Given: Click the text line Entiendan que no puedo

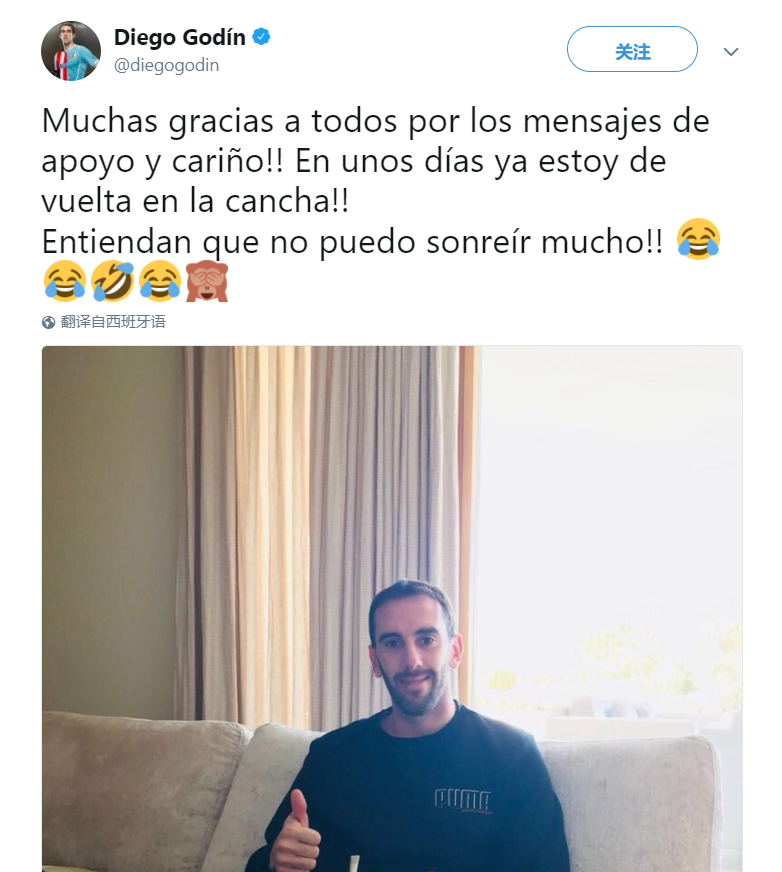Looking at the screenshot, I should [353, 242].
